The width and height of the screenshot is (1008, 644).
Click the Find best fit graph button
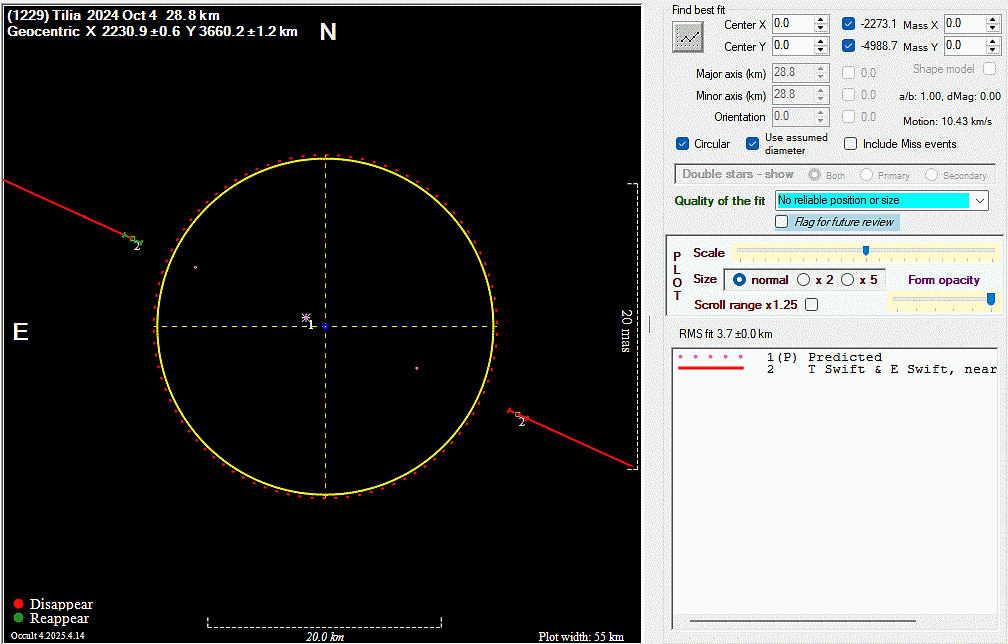pos(688,36)
